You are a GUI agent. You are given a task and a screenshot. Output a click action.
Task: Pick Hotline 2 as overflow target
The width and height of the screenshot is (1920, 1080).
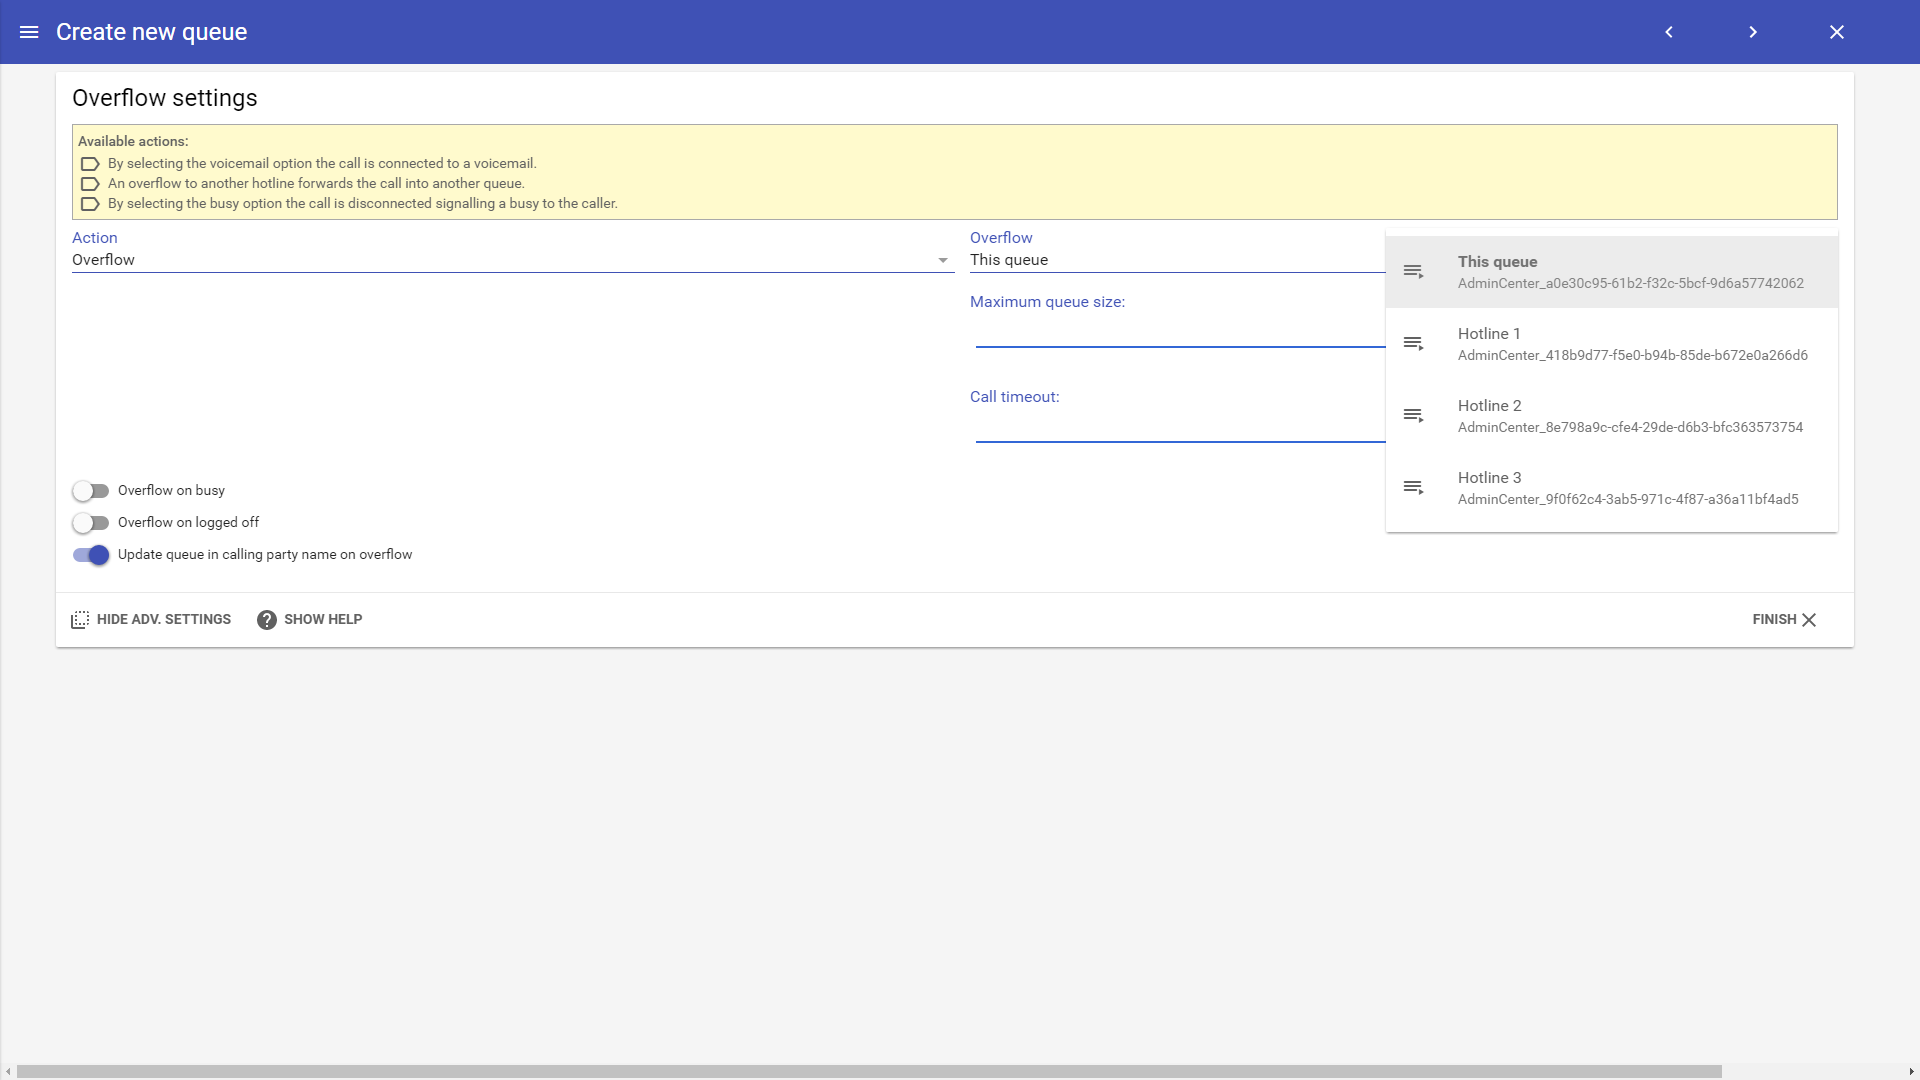click(x=1630, y=415)
